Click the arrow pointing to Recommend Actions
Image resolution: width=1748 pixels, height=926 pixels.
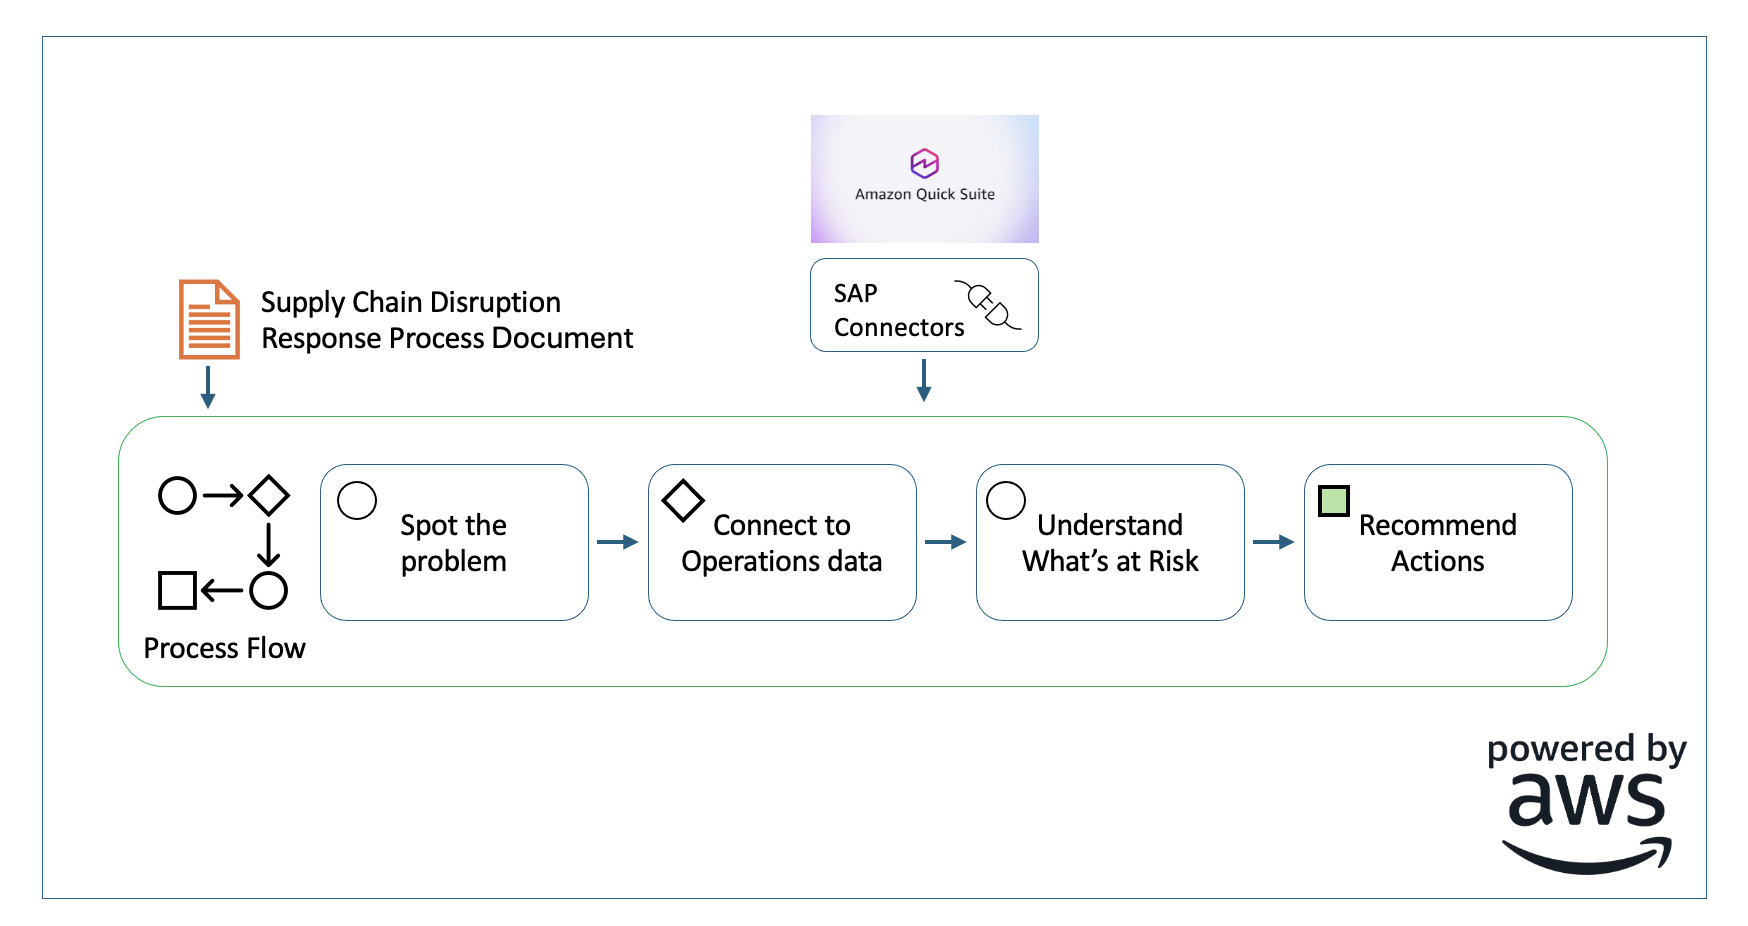1273,542
